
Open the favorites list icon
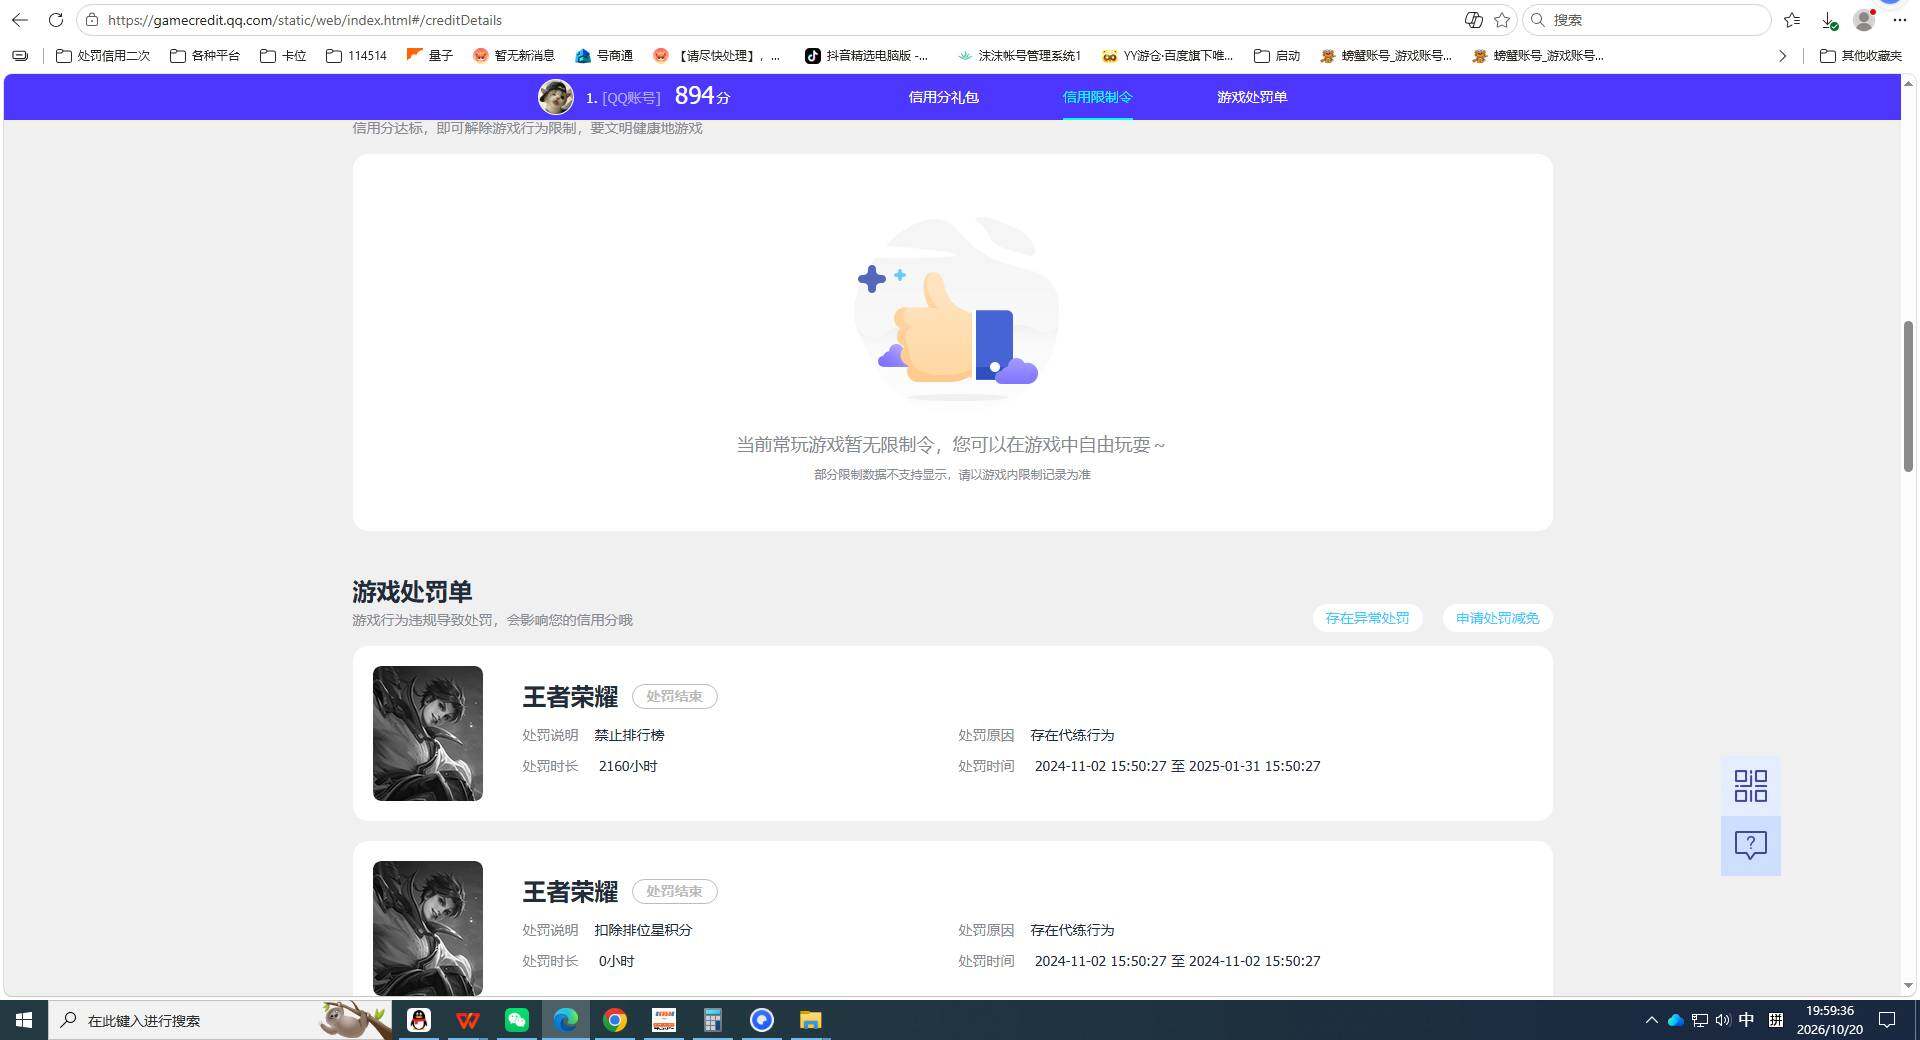pos(1792,20)
